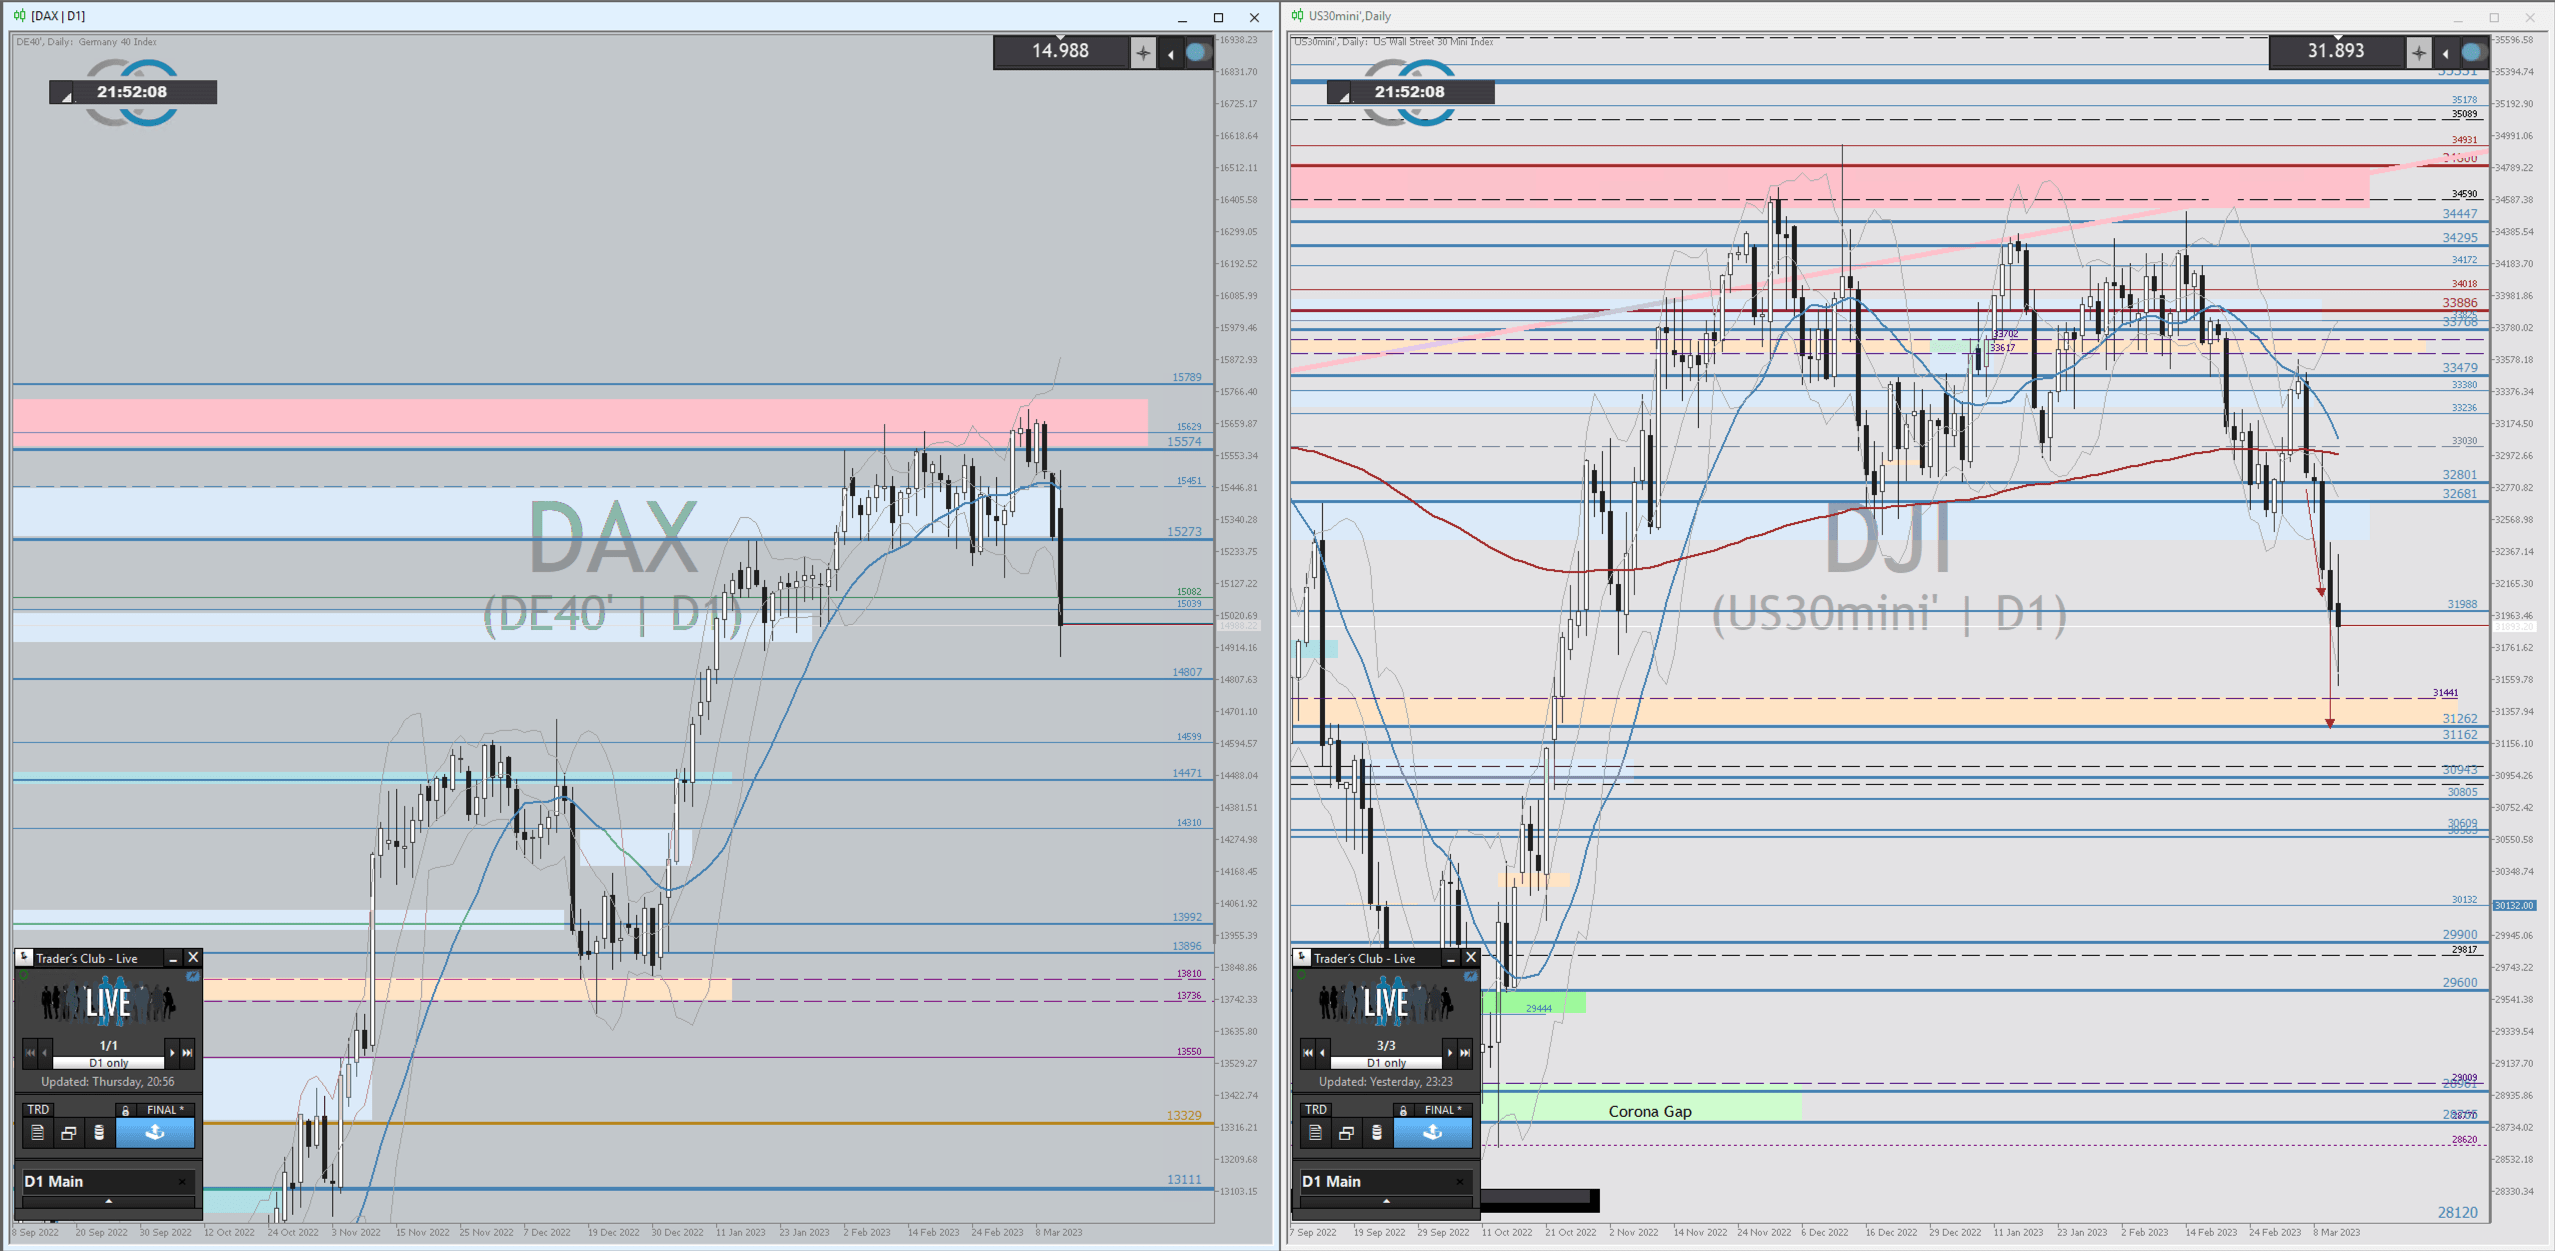Click the pin icon in the US30mini Trader's Club panel
Screen dimensions: 2555x1251
(x=1302, y=957)
